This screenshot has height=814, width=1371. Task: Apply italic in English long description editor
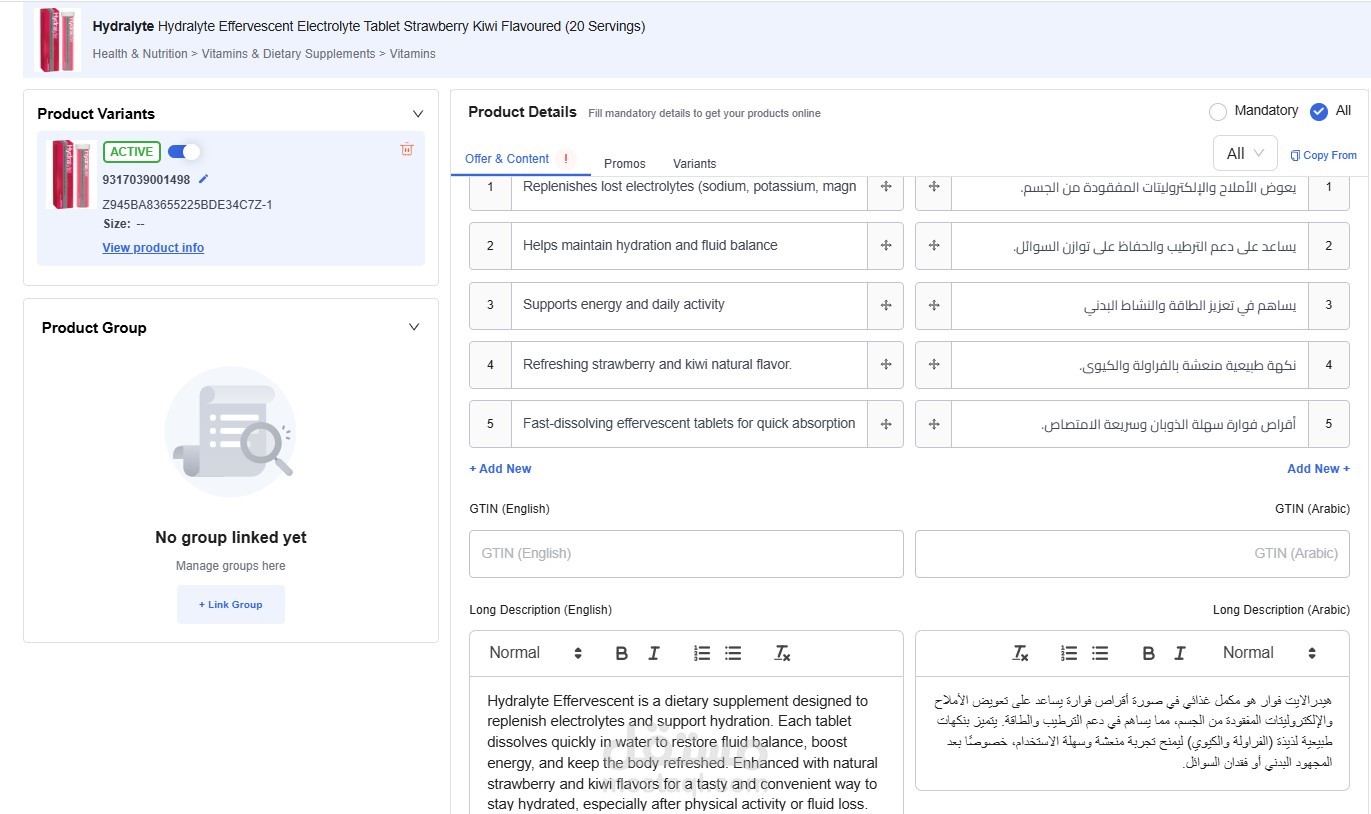654,653
